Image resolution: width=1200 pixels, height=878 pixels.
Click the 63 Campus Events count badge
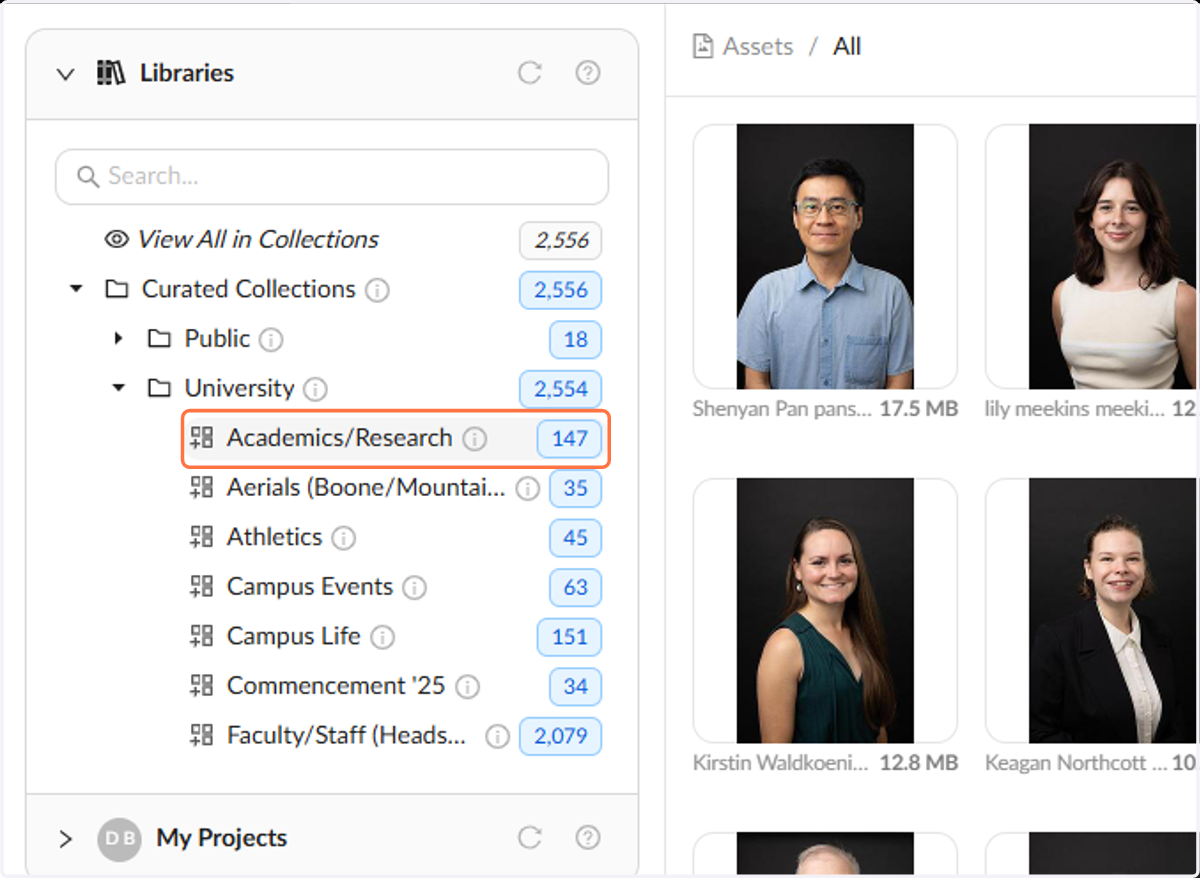(x=576, y=588)
